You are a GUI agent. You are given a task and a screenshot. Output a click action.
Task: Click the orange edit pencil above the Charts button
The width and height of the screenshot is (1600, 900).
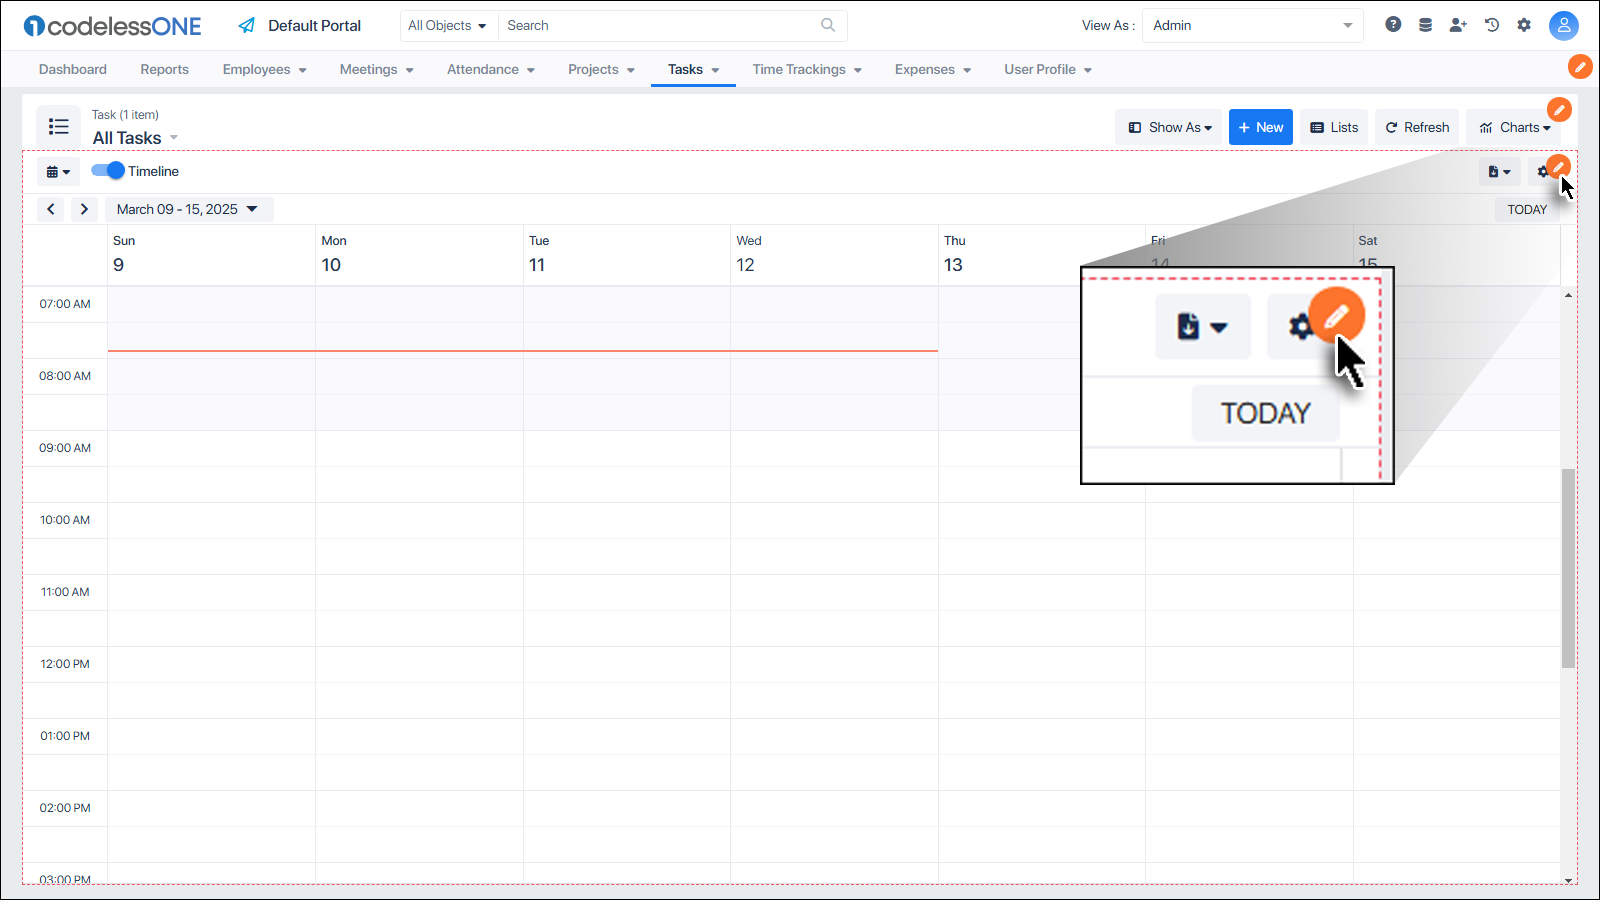pos(1559,109)
